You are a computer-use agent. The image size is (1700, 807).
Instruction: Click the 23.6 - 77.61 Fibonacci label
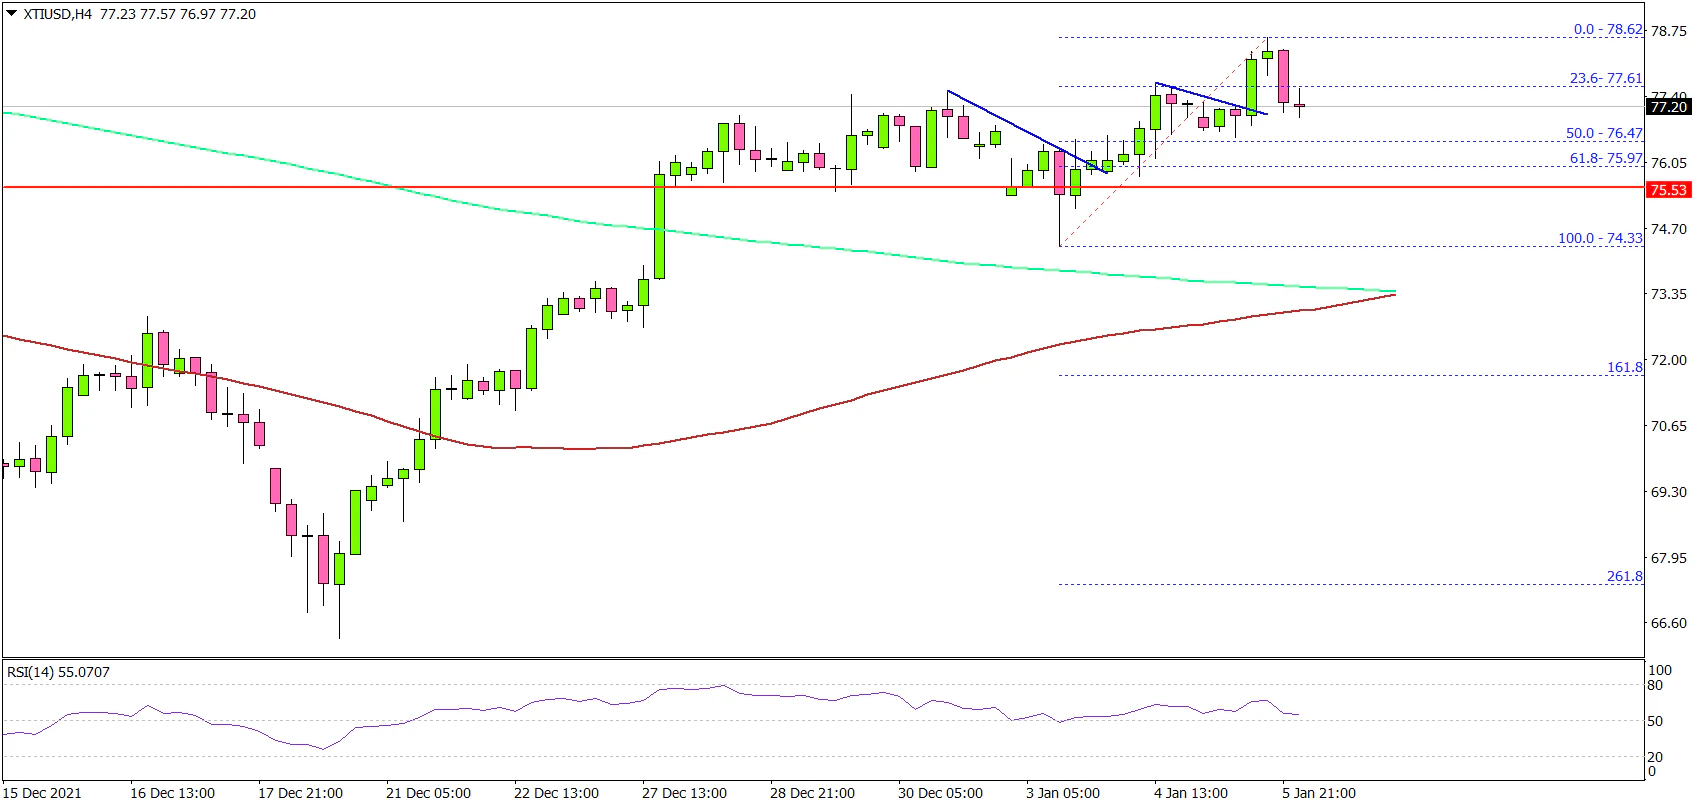[1605, 78]
